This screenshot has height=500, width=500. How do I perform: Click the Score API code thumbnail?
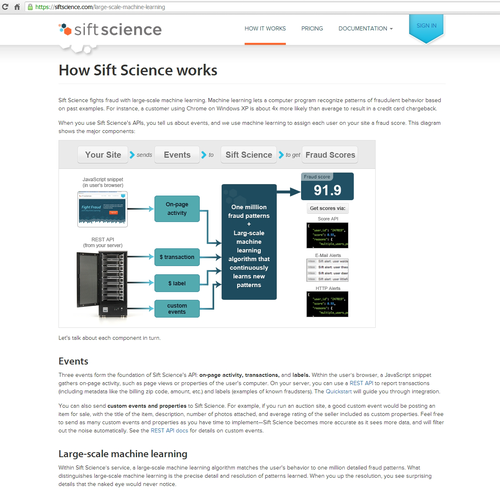coord(327,235)
